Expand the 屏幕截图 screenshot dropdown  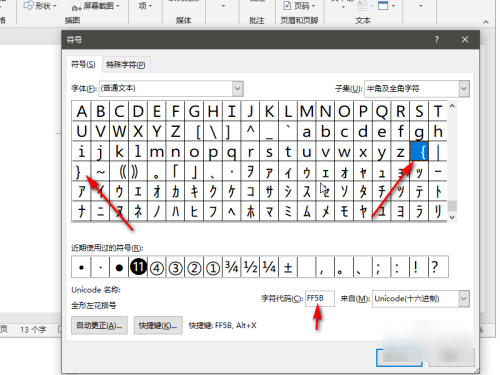118,6
